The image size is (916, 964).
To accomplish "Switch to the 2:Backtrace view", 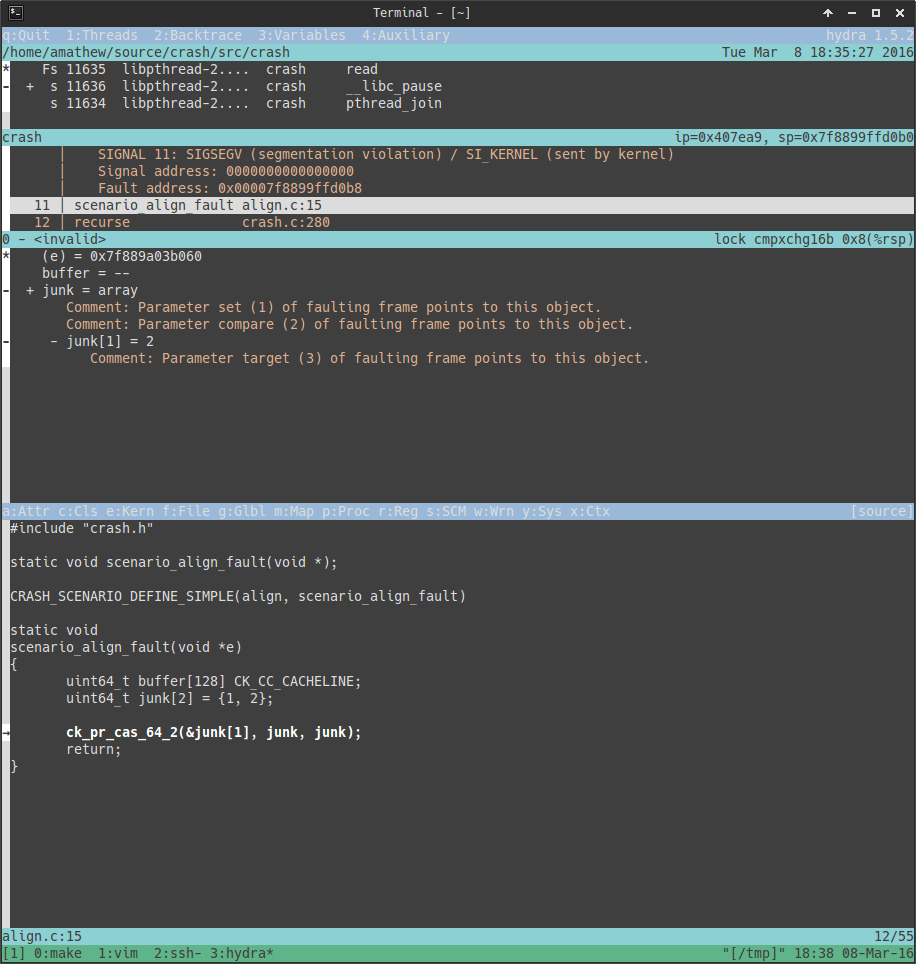I will pyautogui.click(x=198, y=35).
